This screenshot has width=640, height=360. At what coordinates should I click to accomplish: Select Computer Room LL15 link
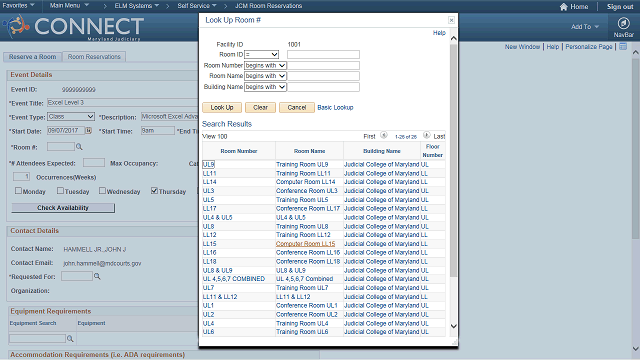tap(305, 244)
